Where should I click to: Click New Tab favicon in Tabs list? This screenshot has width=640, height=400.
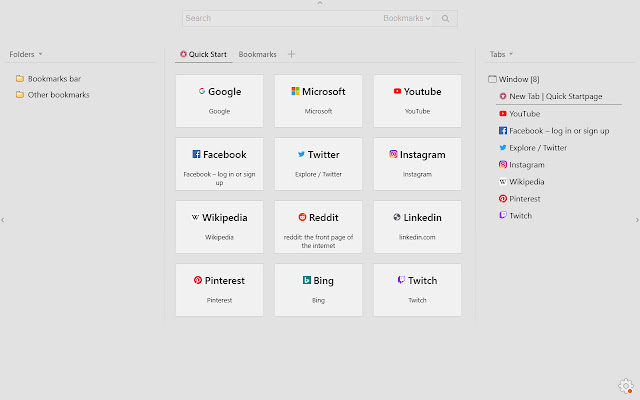click(x=503, y=96)
